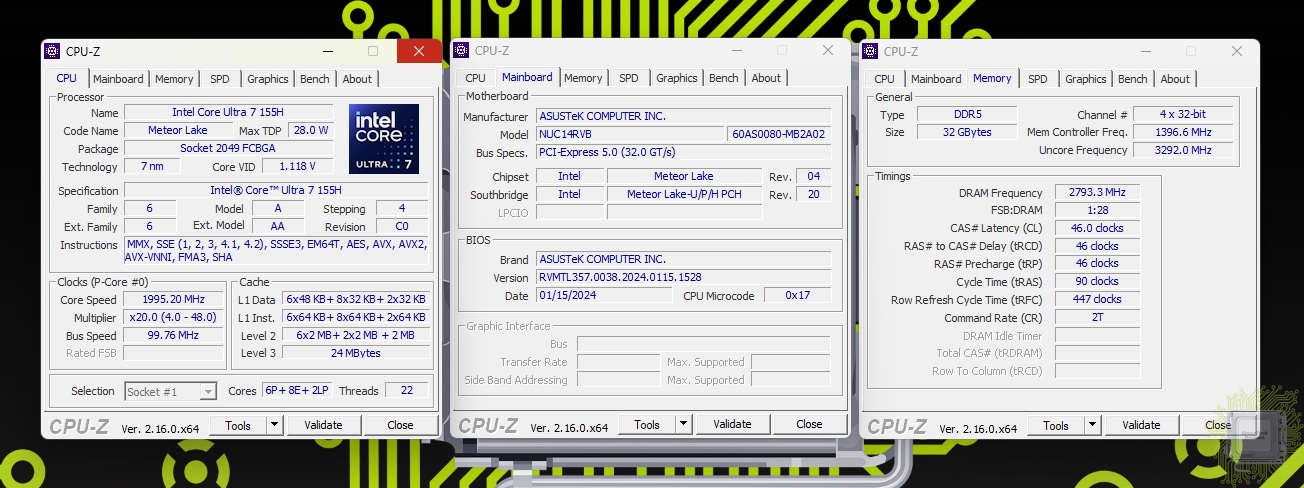Minimize the Mainboard CPU-Z window
Image resolution: width=1304 pixels, height=488 pixels.
pyautogui.click(x=735, y=50)
